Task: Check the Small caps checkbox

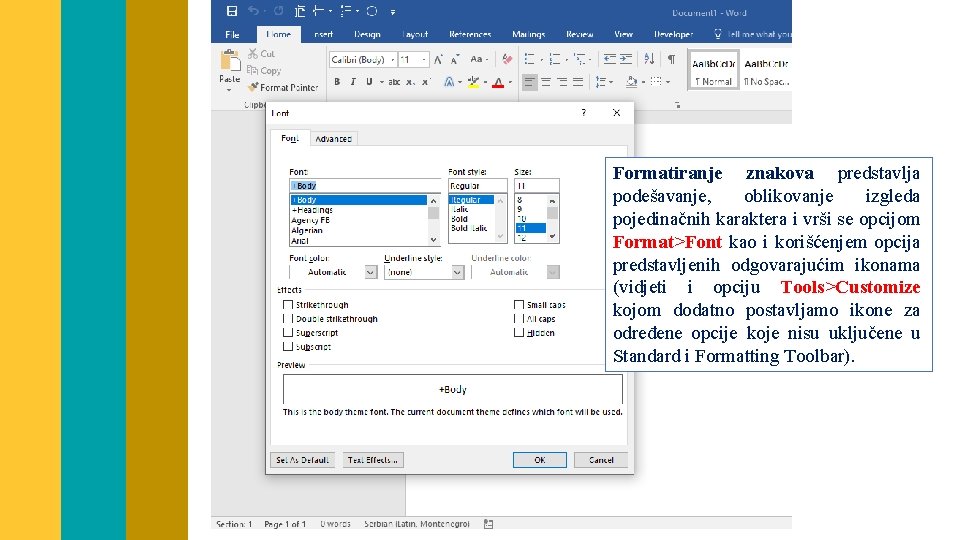Action: pos(519,304)
